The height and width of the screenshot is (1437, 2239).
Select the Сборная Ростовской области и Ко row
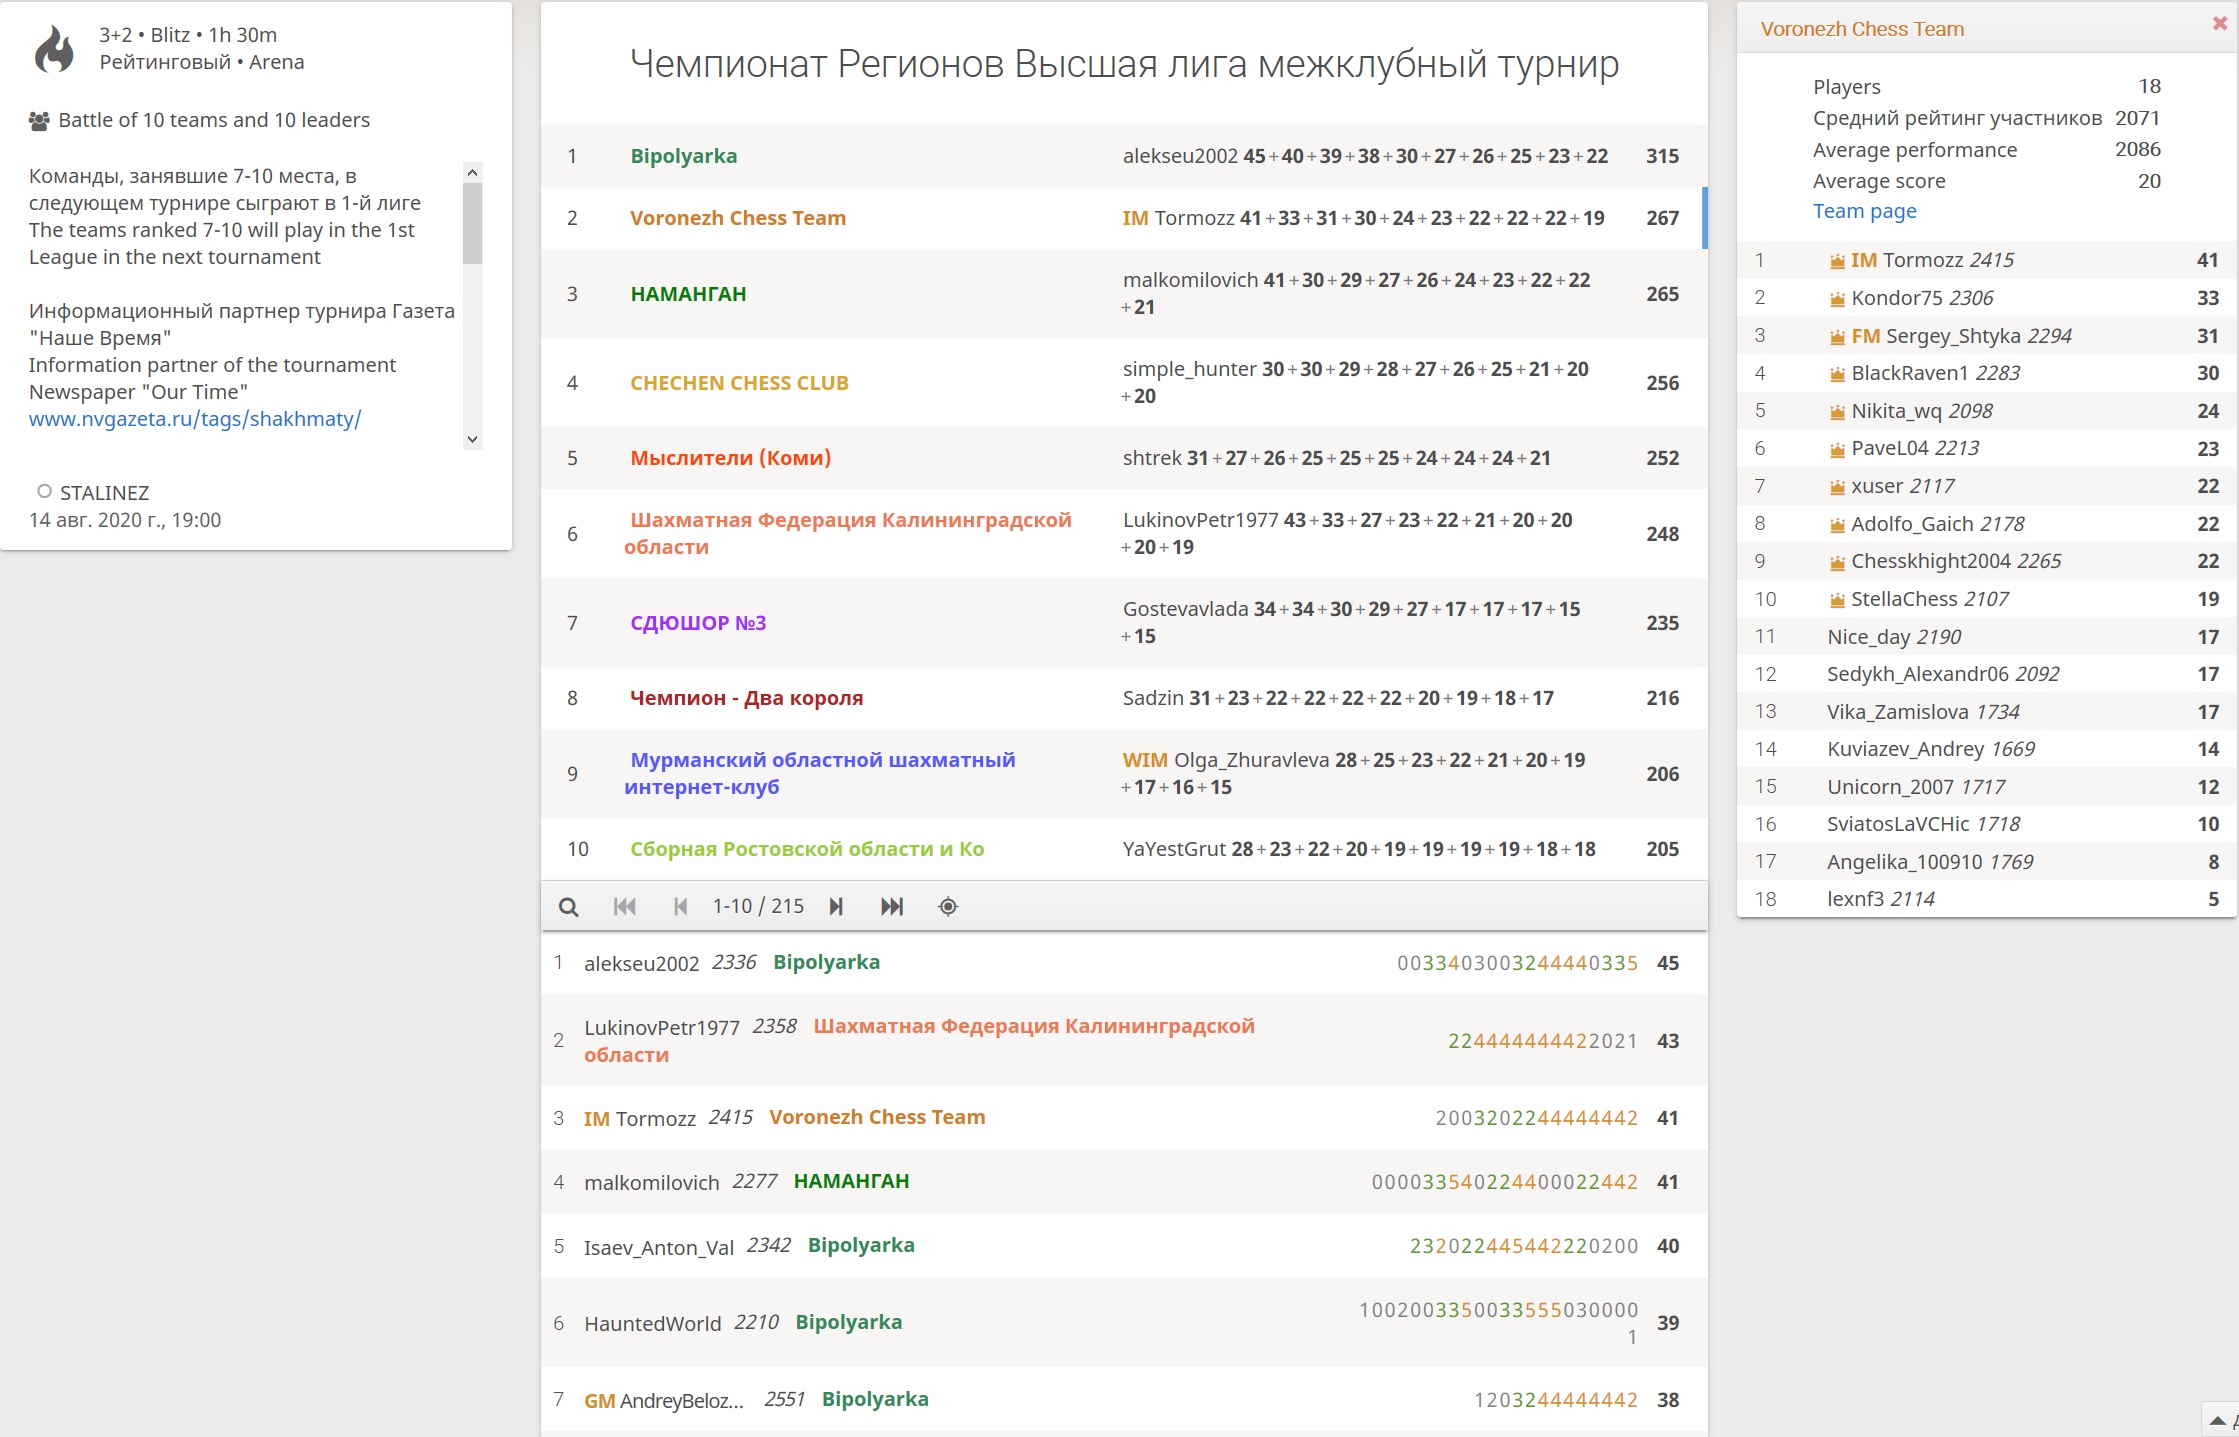(1124, 849)
